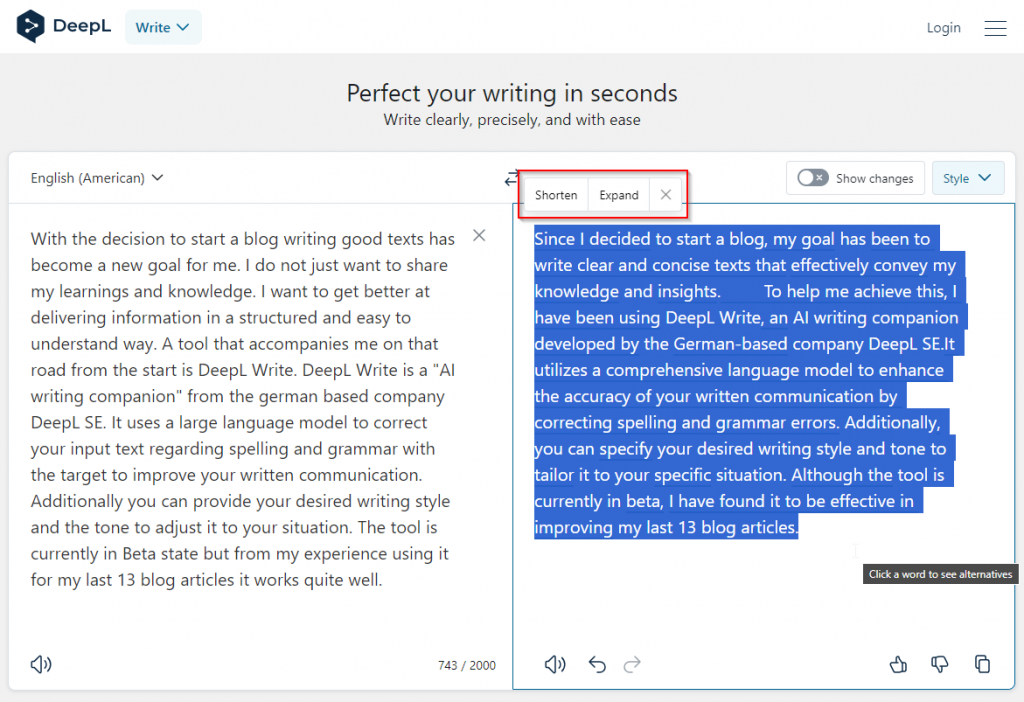Image resolution: width=1024 pixels, height=702 pixels.
Task: Open the Style dropdown
Action: [x=967, y=178]
